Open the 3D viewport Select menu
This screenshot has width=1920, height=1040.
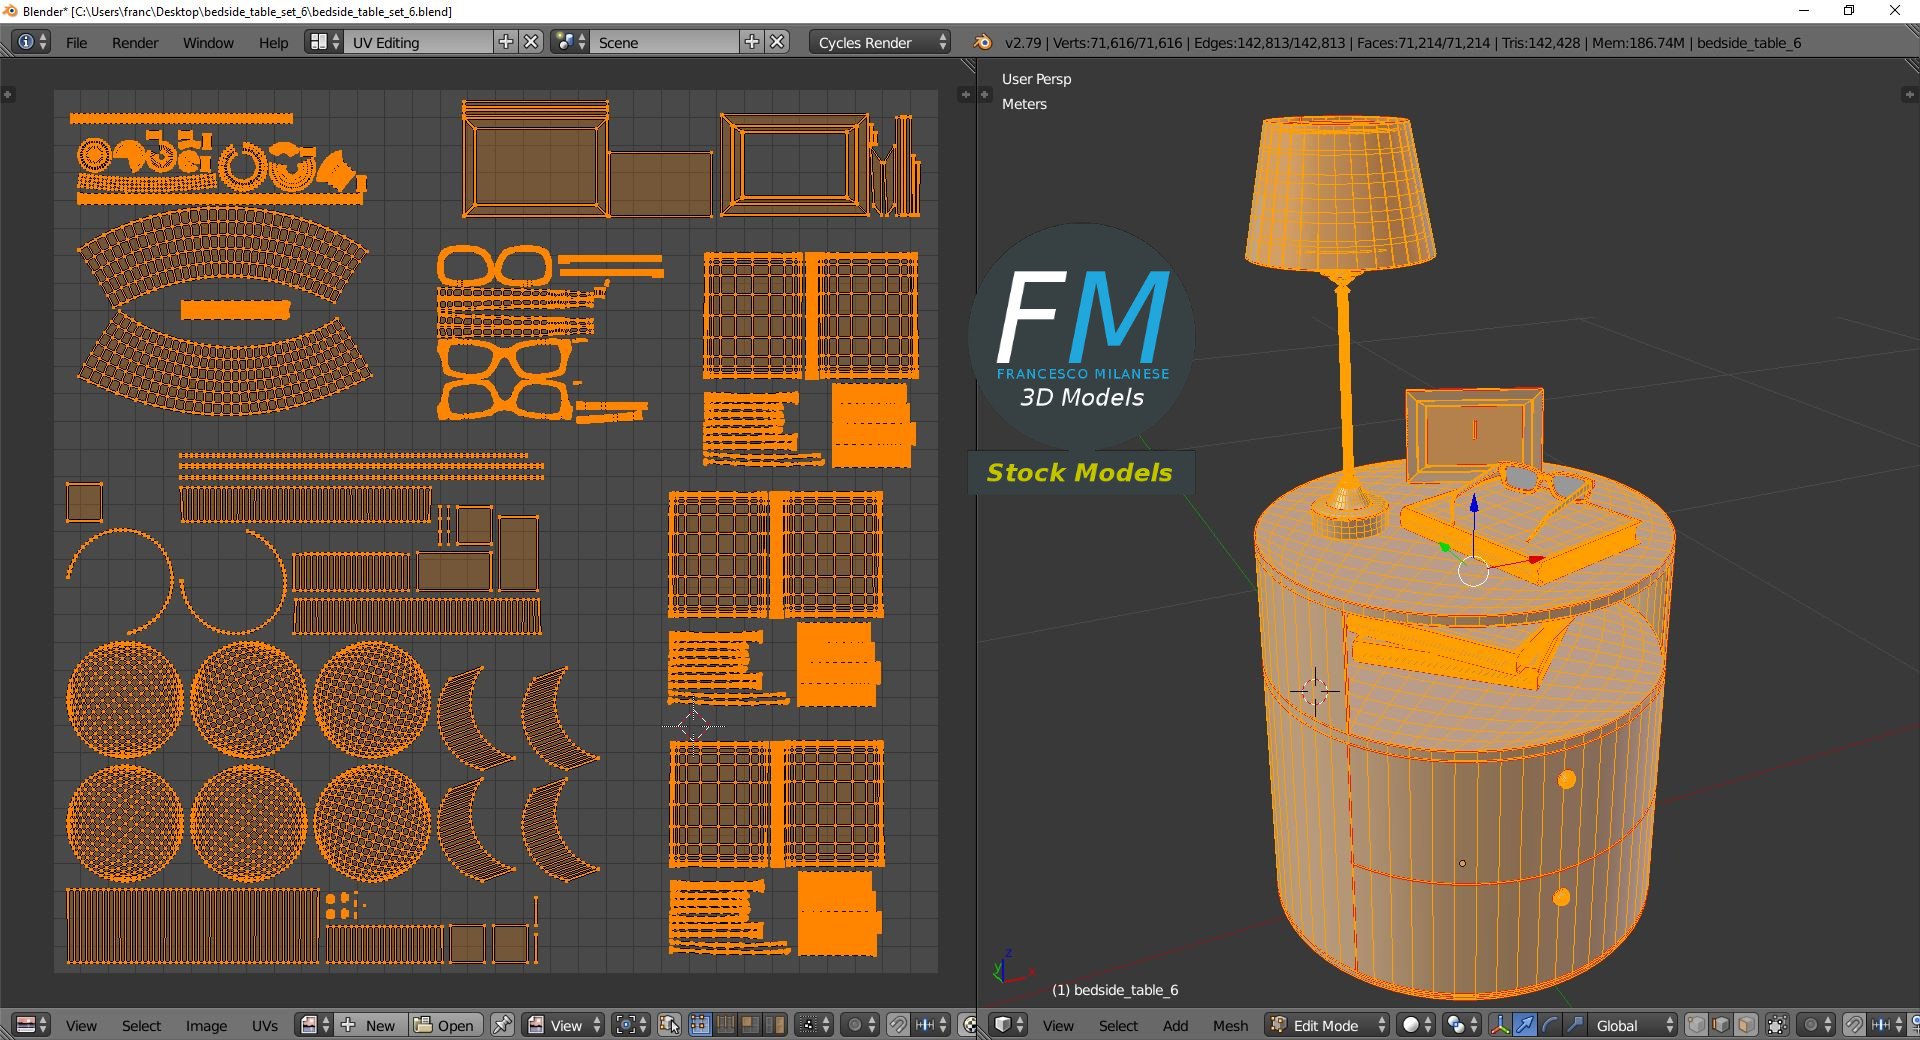[x=1118, y=1026]
